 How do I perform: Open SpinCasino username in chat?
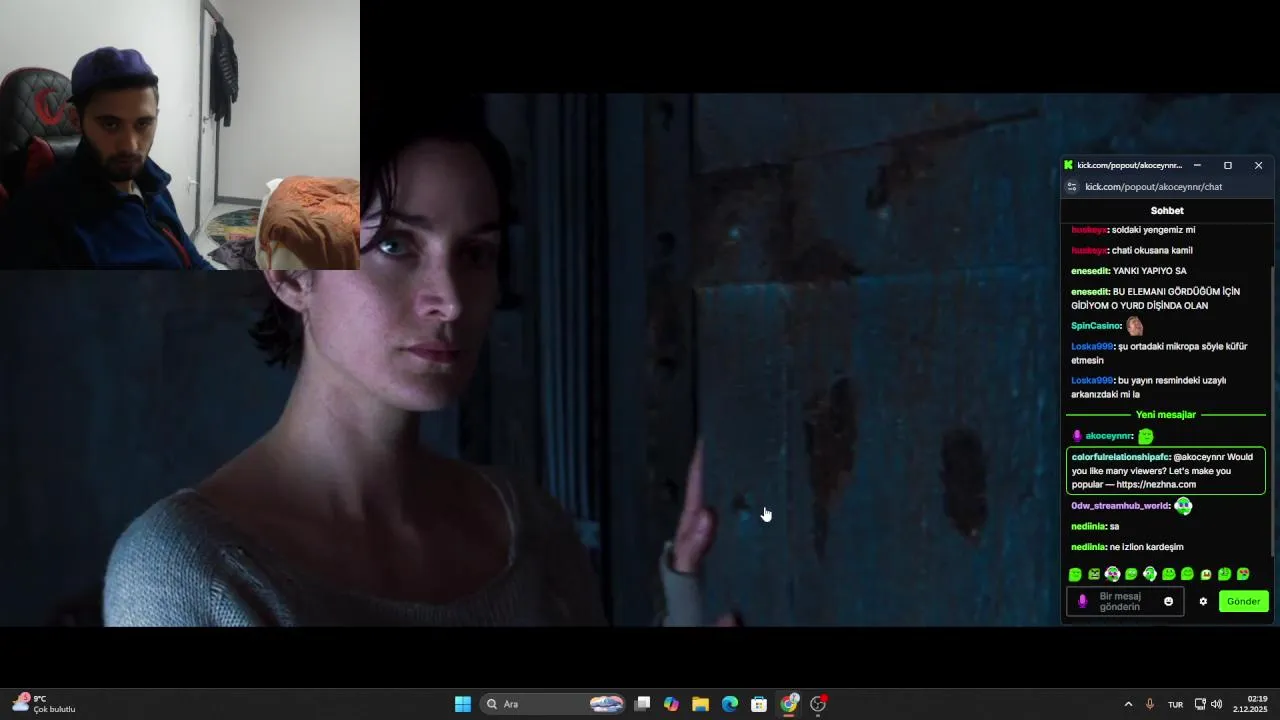(1096, 326)
